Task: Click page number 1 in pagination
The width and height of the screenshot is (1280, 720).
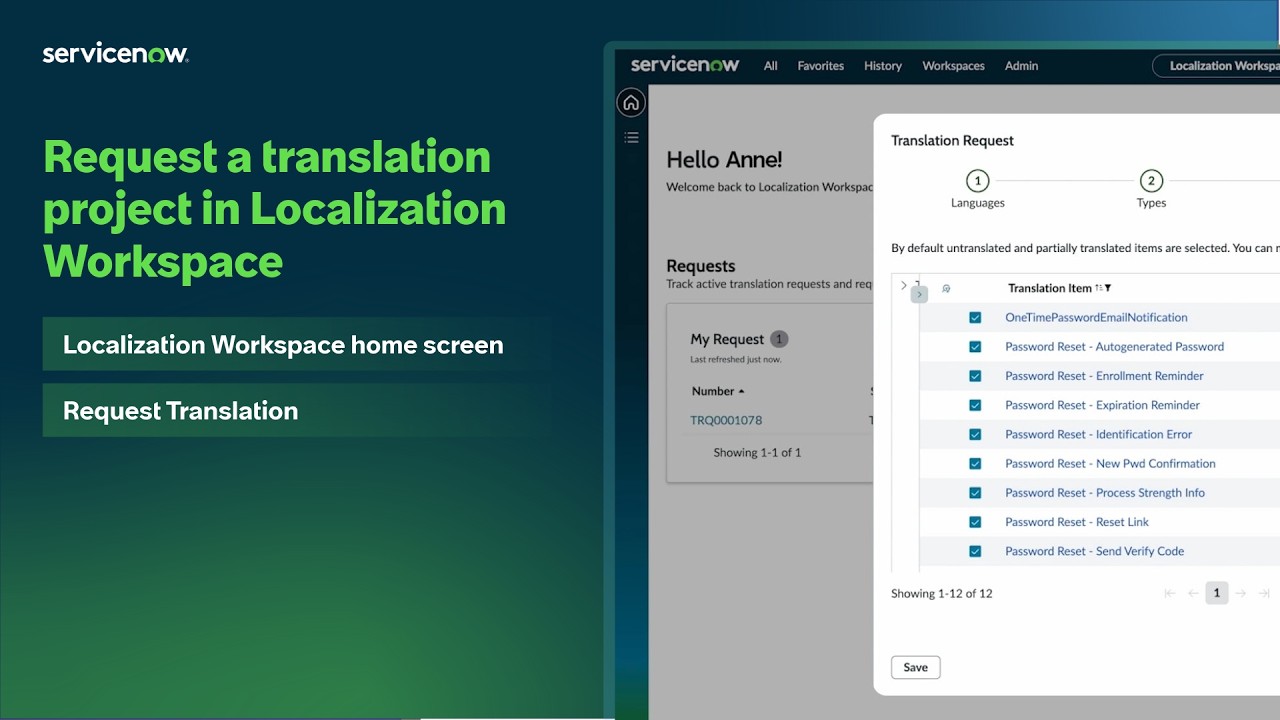Action: [x=1216, y=593]
